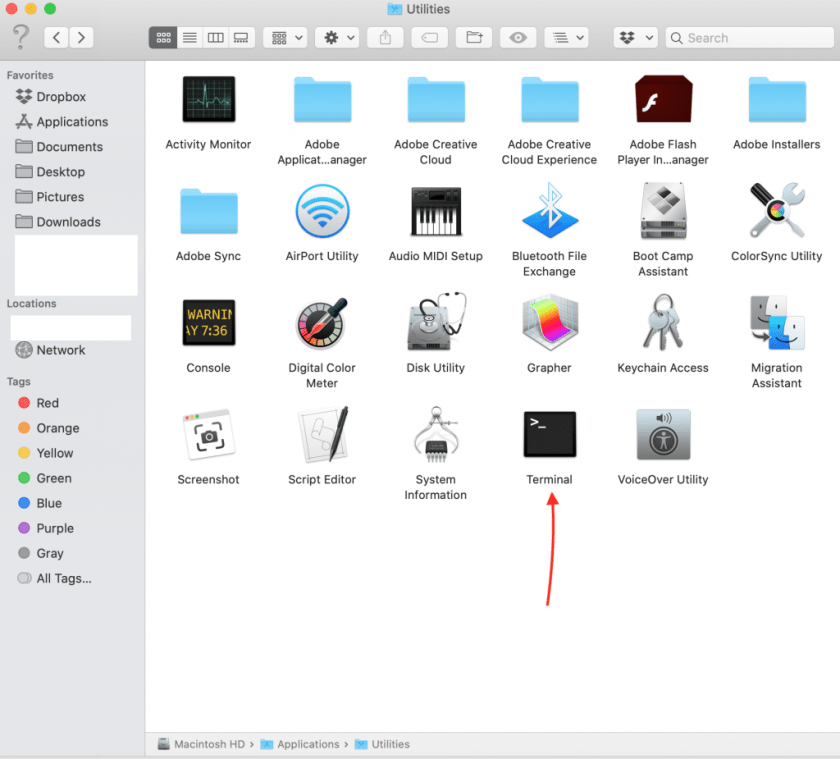This screenshot has height=759, width=840.
Task: Open the Screenshot utility
Action: [208, 435]
